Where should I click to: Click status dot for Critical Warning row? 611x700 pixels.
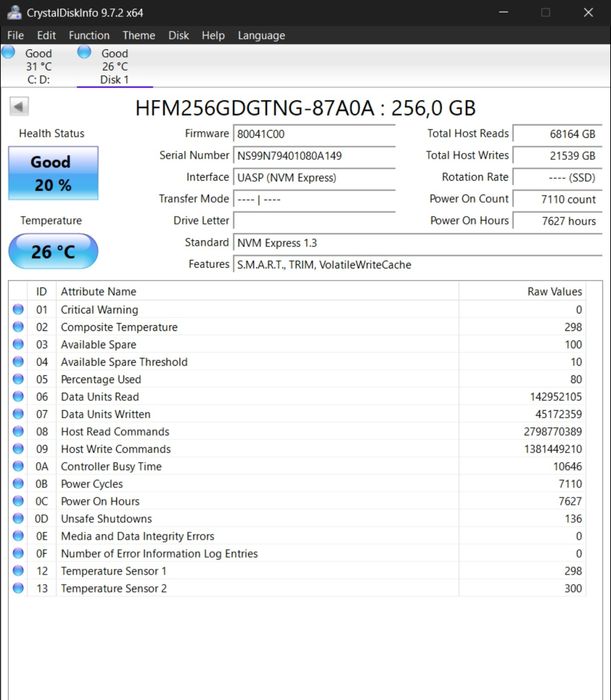(18, 309)
